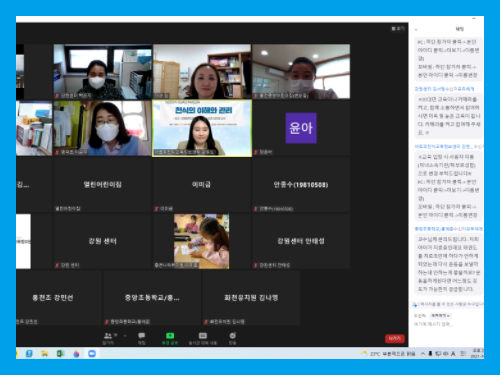The width and height of the screenshot is (500, 375).
Task: Open the Firefox icon on the taskbar
Action: click(x=76, y=353)
